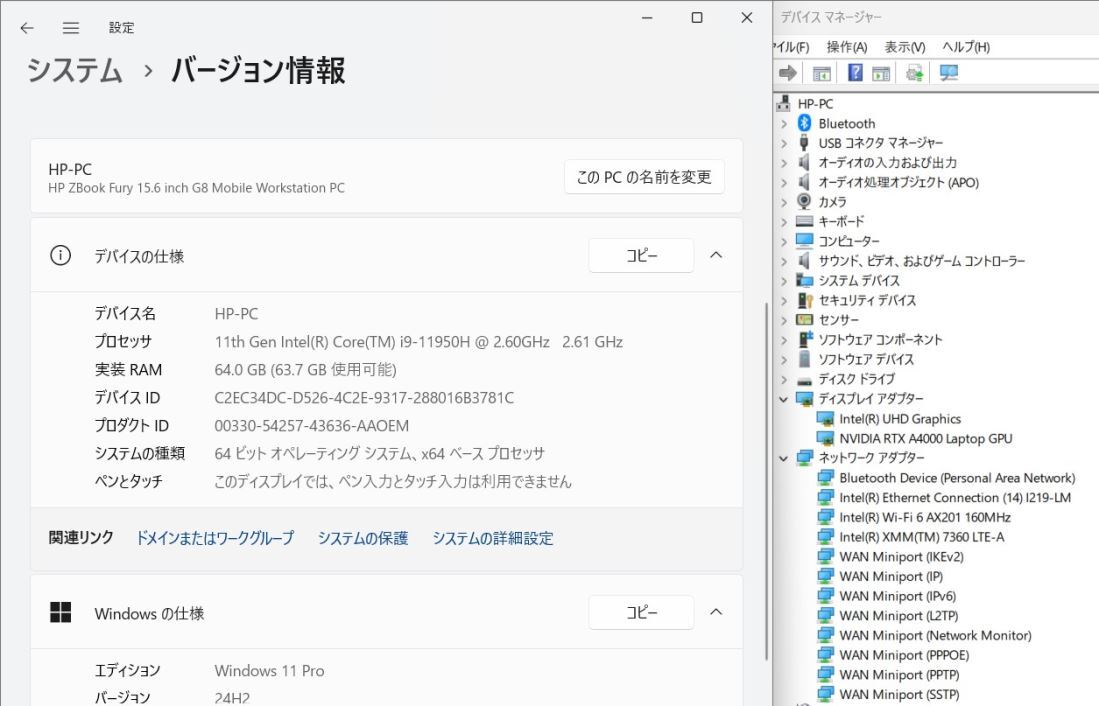Open the 操作(A) menu

(846, 47)
